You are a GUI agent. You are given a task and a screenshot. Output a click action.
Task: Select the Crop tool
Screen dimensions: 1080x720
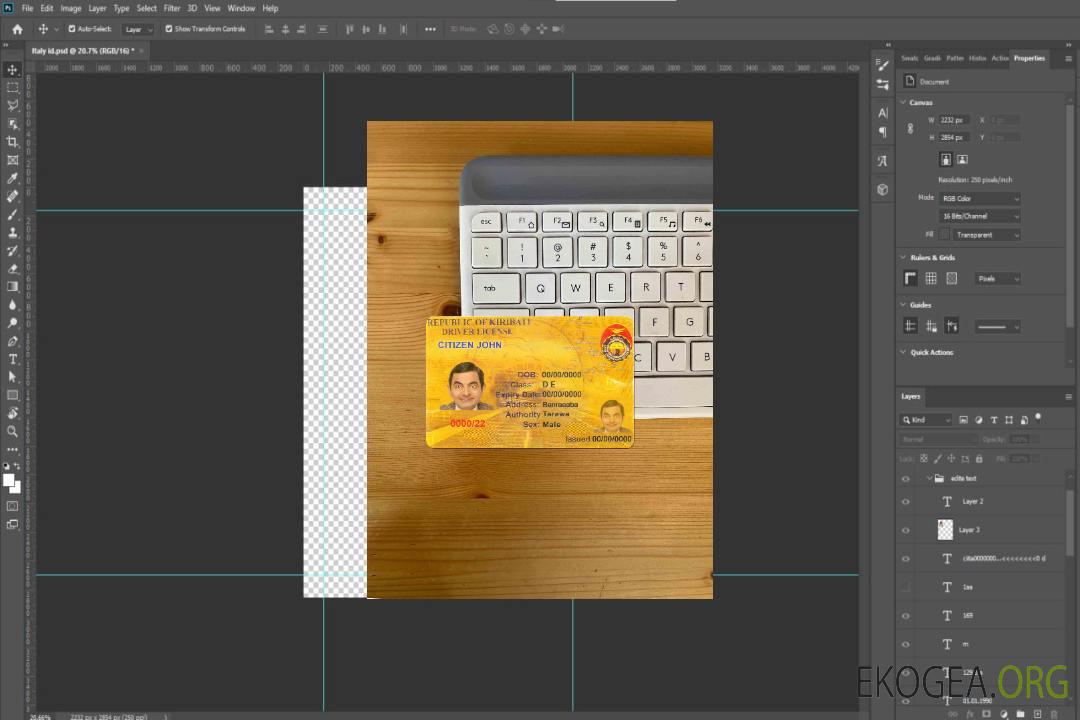point(13,142)
